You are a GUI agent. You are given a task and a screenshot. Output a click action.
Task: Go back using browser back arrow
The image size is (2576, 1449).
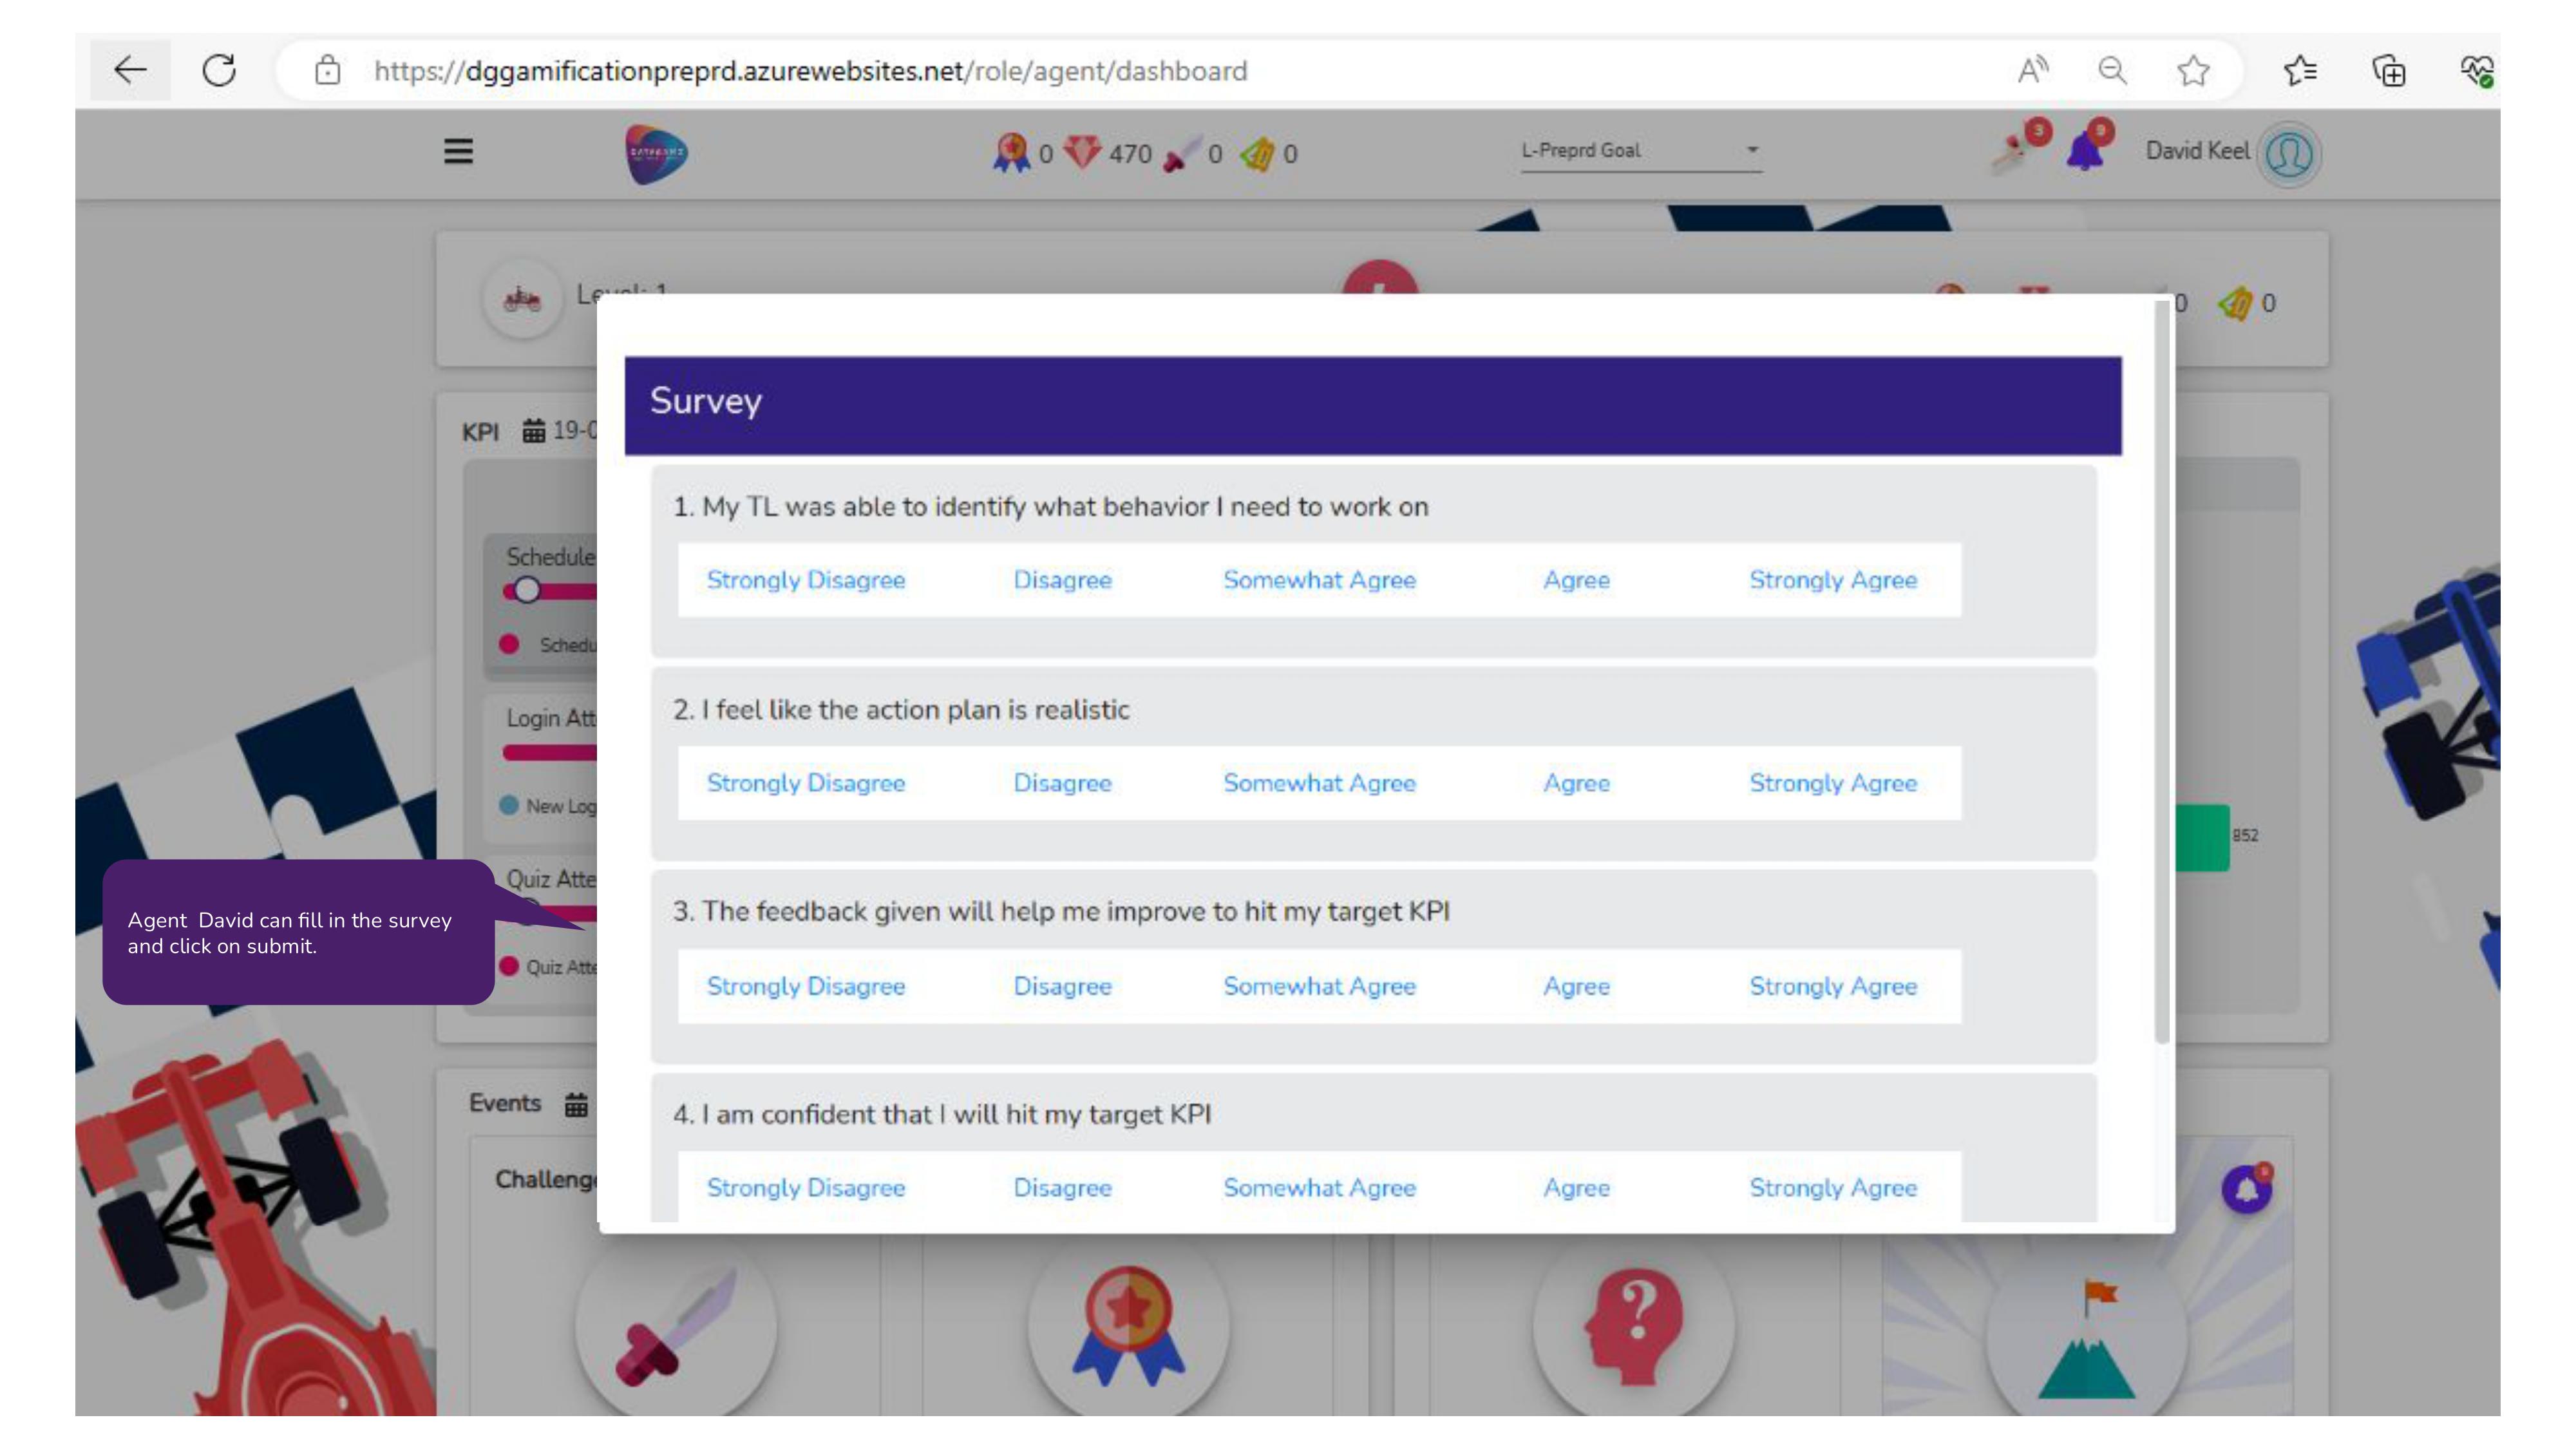tap(130, 70)
